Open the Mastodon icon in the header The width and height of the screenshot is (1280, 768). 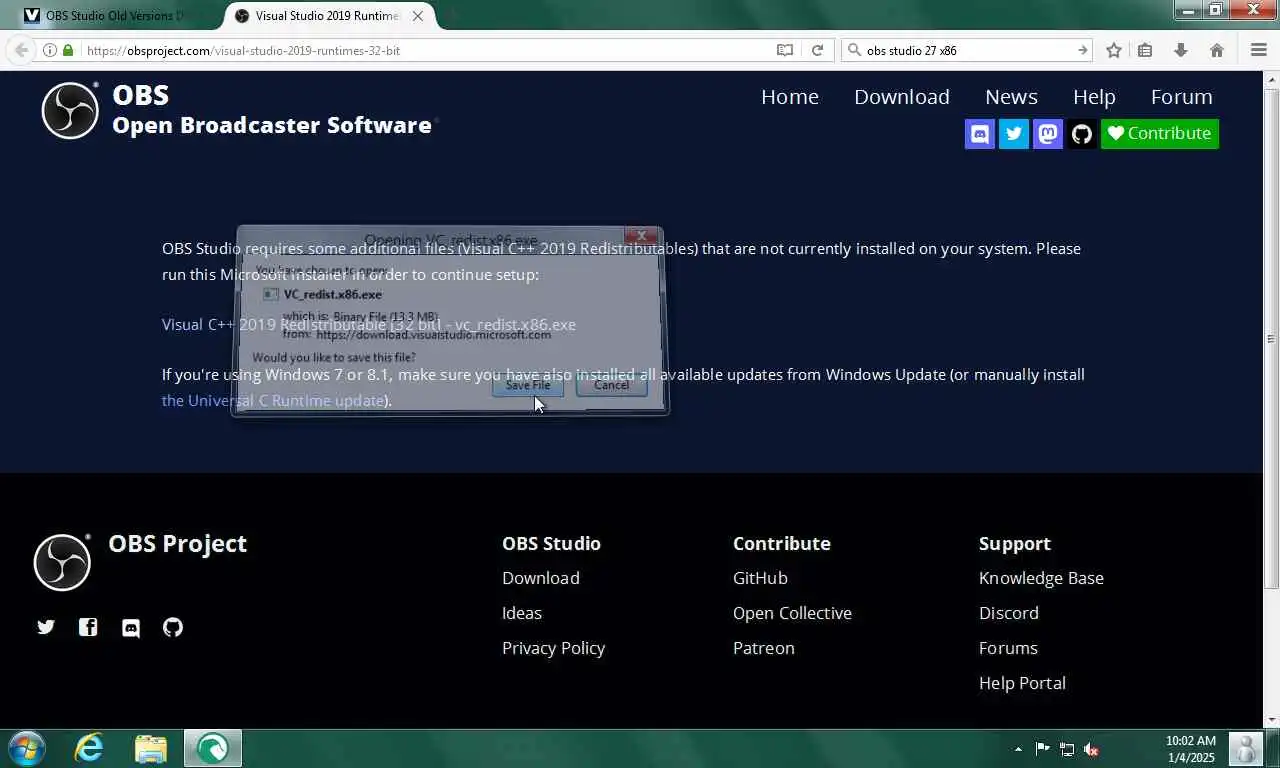click(x=1048, y=133)
